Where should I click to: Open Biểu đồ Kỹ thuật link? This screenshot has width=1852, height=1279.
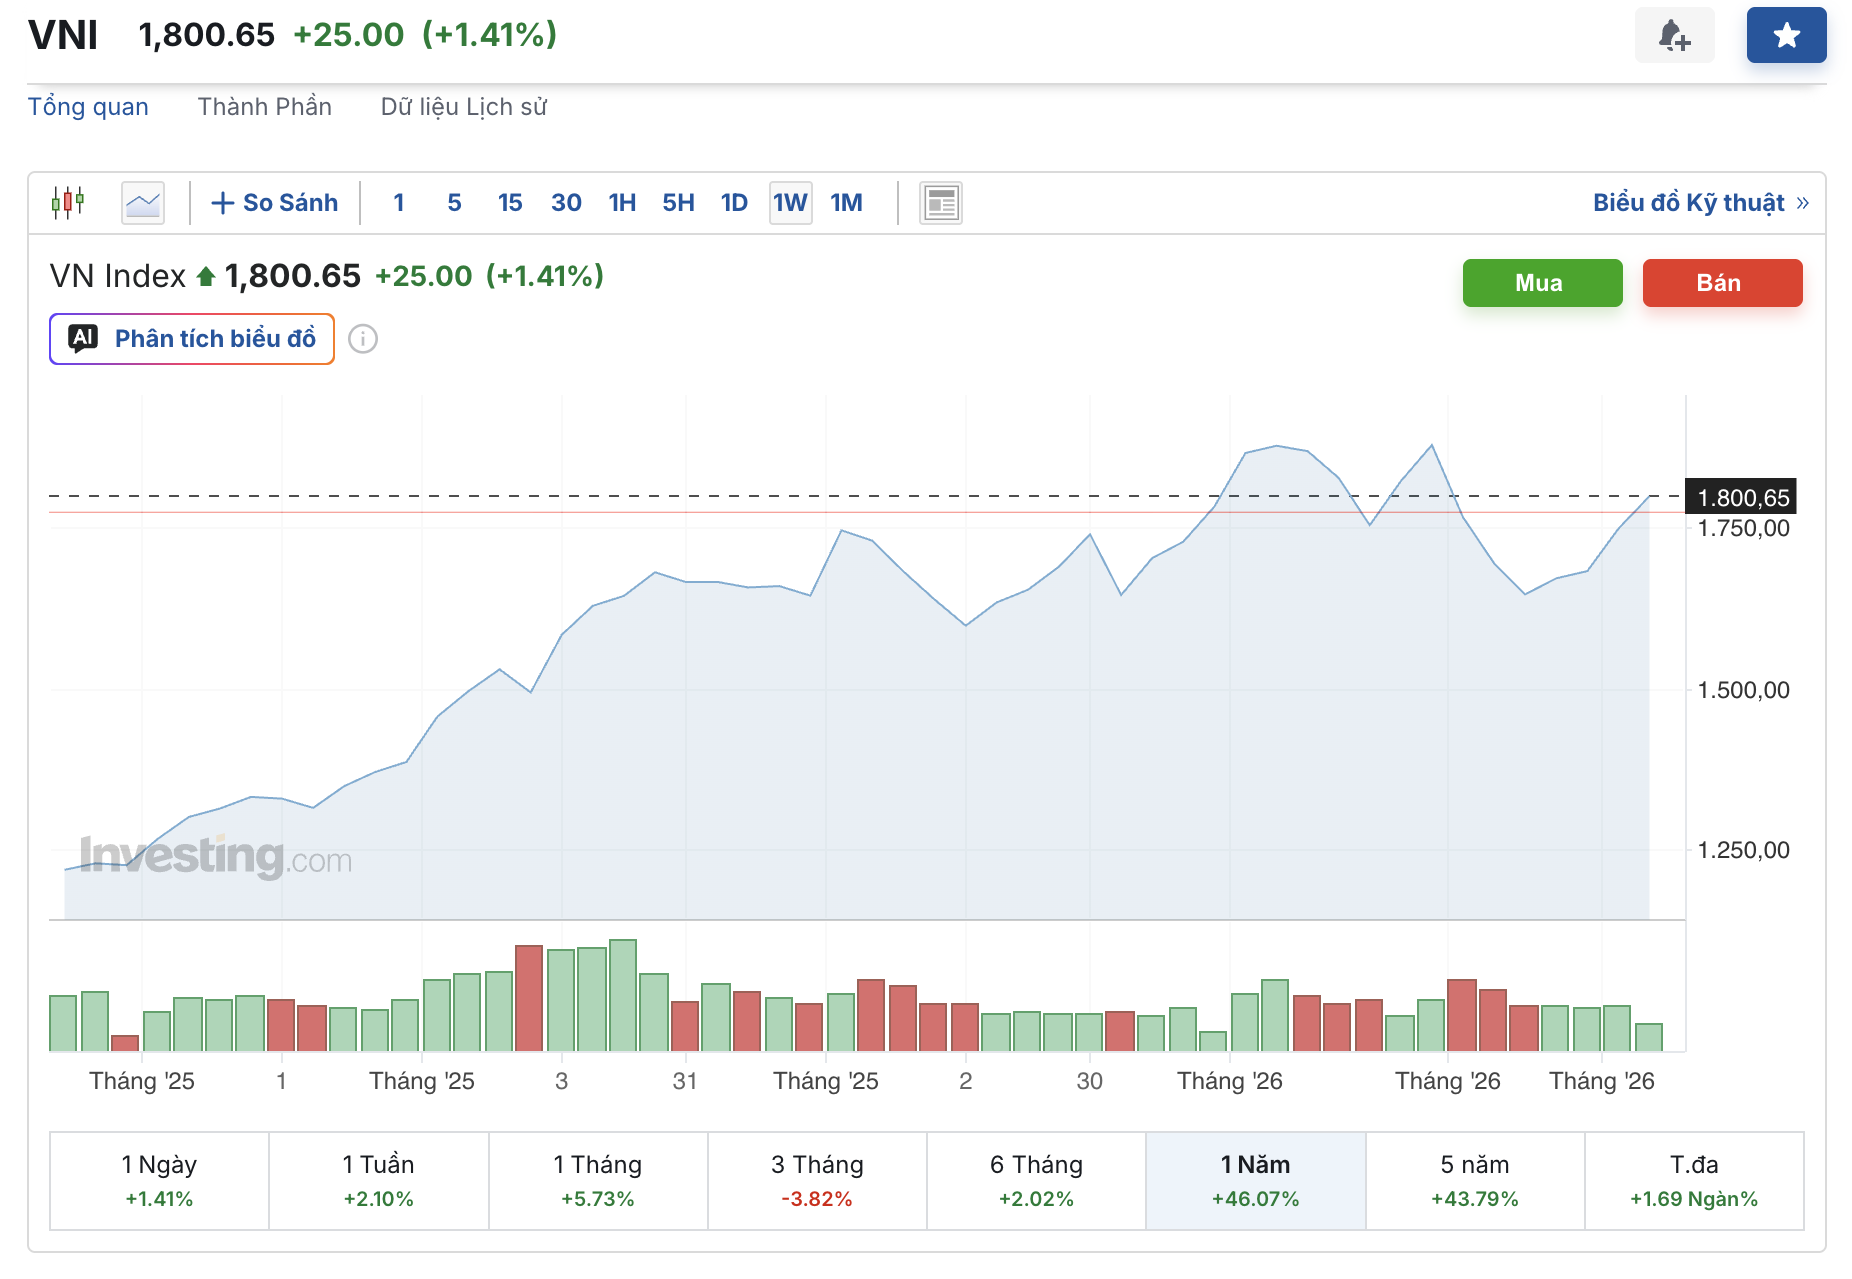tap(1700, 203)
